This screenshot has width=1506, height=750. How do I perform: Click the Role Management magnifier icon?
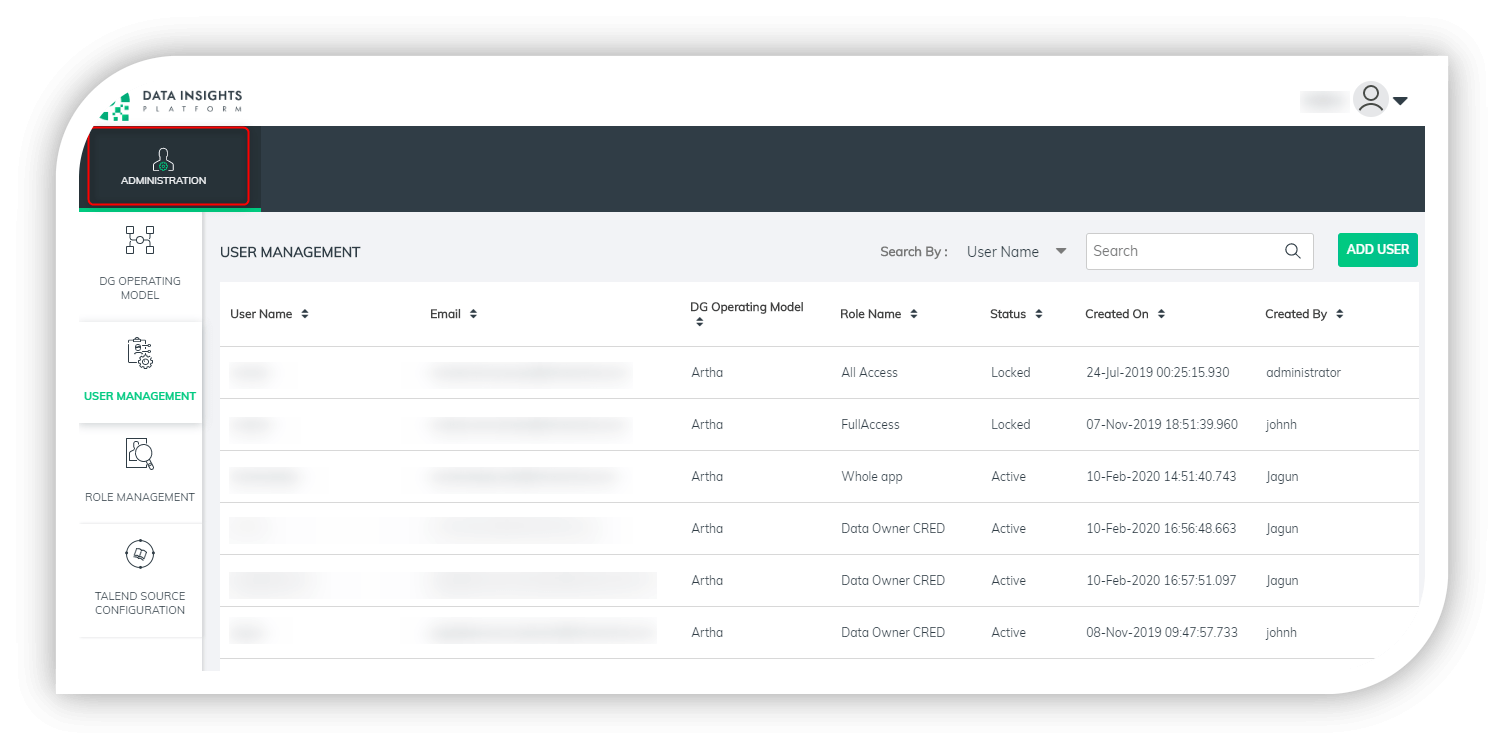tap(140, 454)
